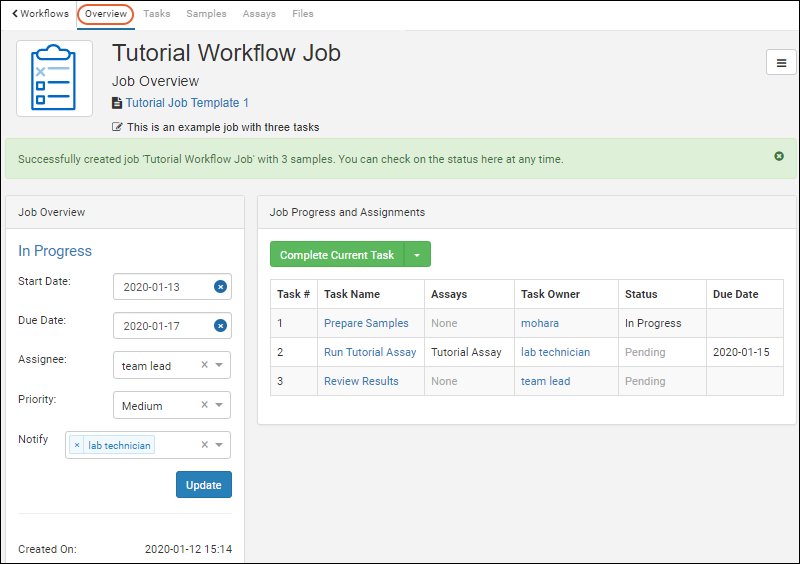Open the Samples tab

[206, 14]
